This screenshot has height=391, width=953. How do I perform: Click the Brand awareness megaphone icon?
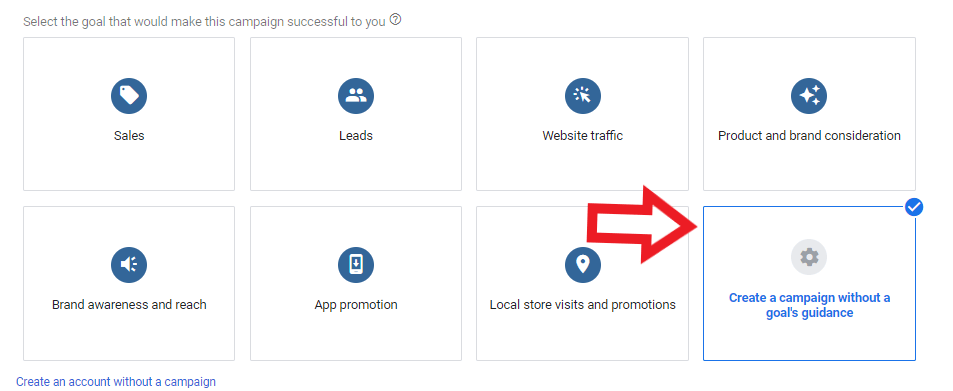pyautogui.click(x=129, y=265)
